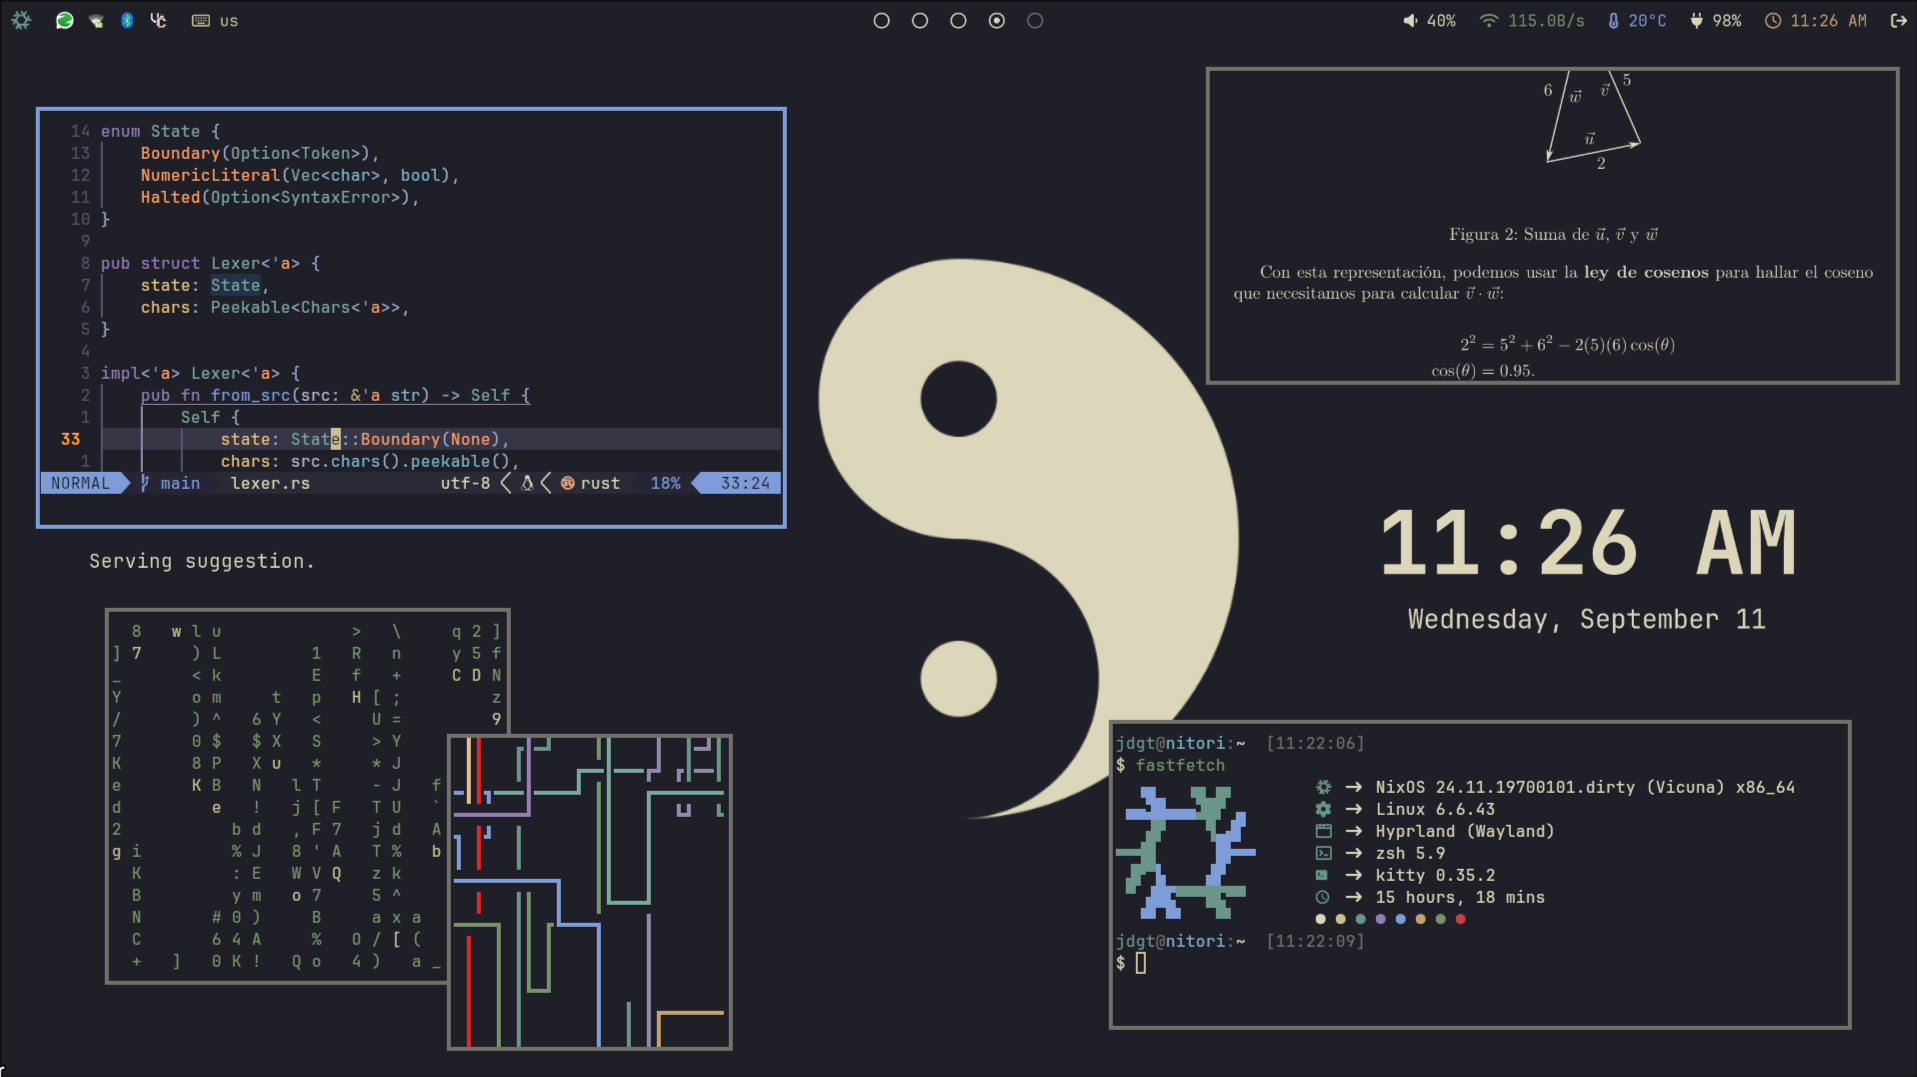Click the blue Bluetooth tray icon
The height and width of the screenshot is (1077, 1917).
click(127, 20)
